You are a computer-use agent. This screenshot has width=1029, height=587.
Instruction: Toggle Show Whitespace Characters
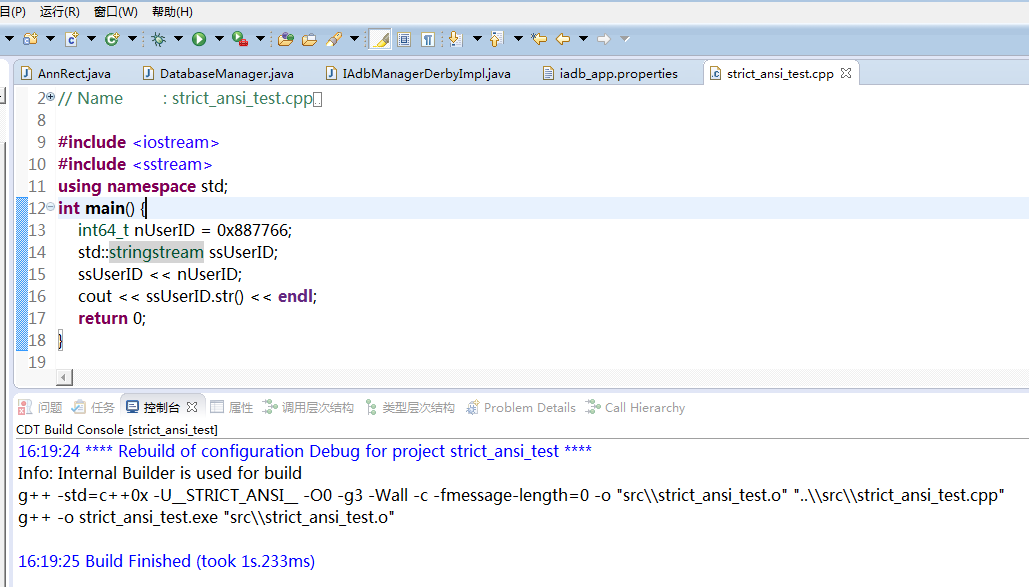click(x=428, y=39)
